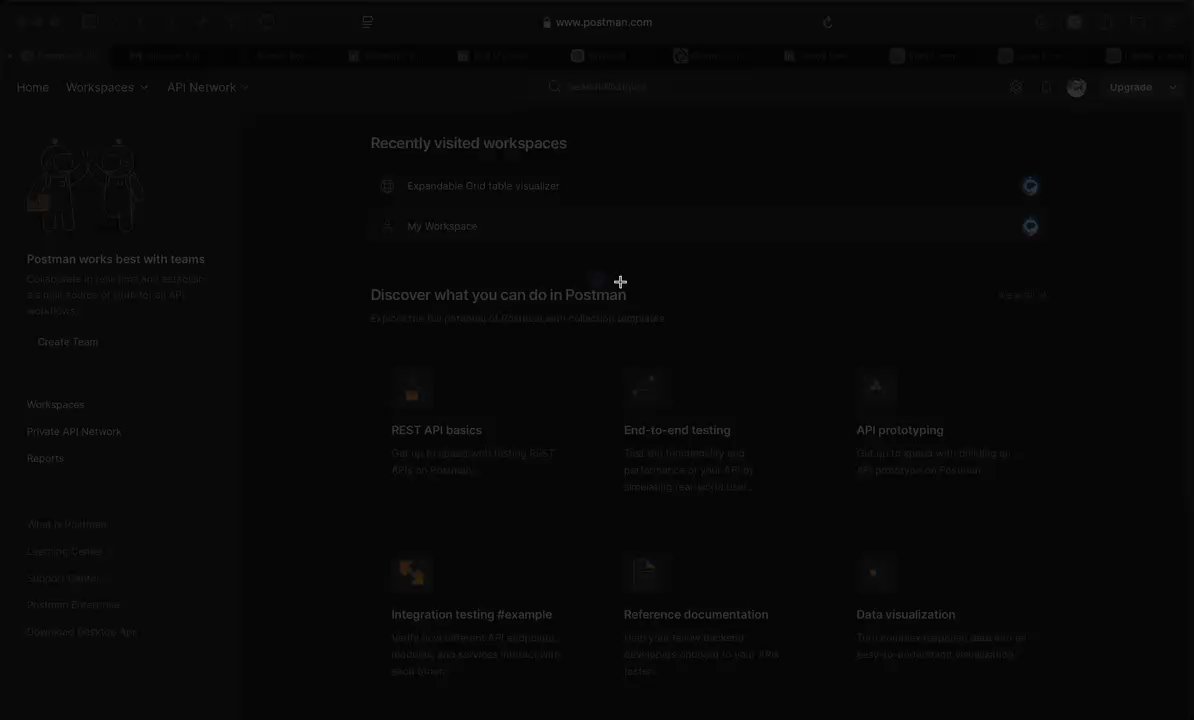The height and width of the screenshot is (720, 1194).
Task: Click blue icon on My Workspace row
Action: click(x=1030, y=226)
